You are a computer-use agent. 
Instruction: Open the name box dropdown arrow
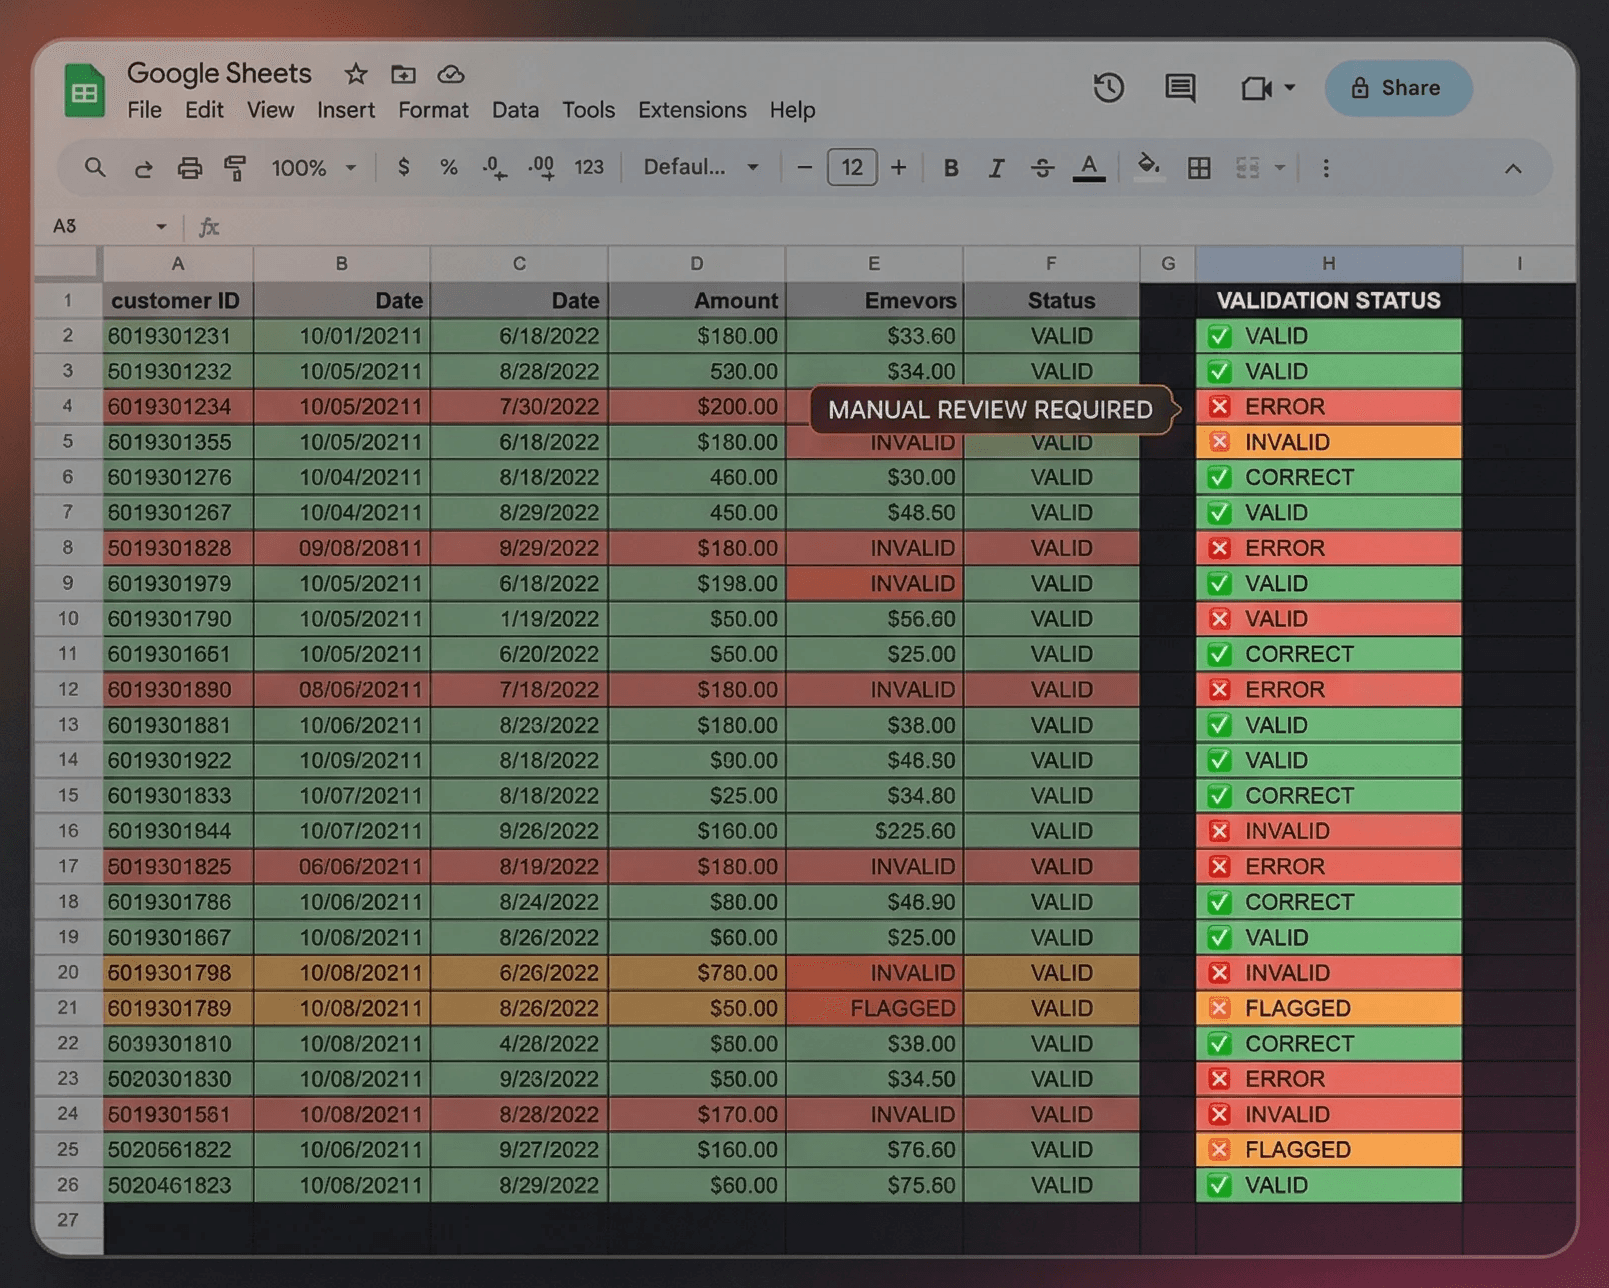pos(161,227)
